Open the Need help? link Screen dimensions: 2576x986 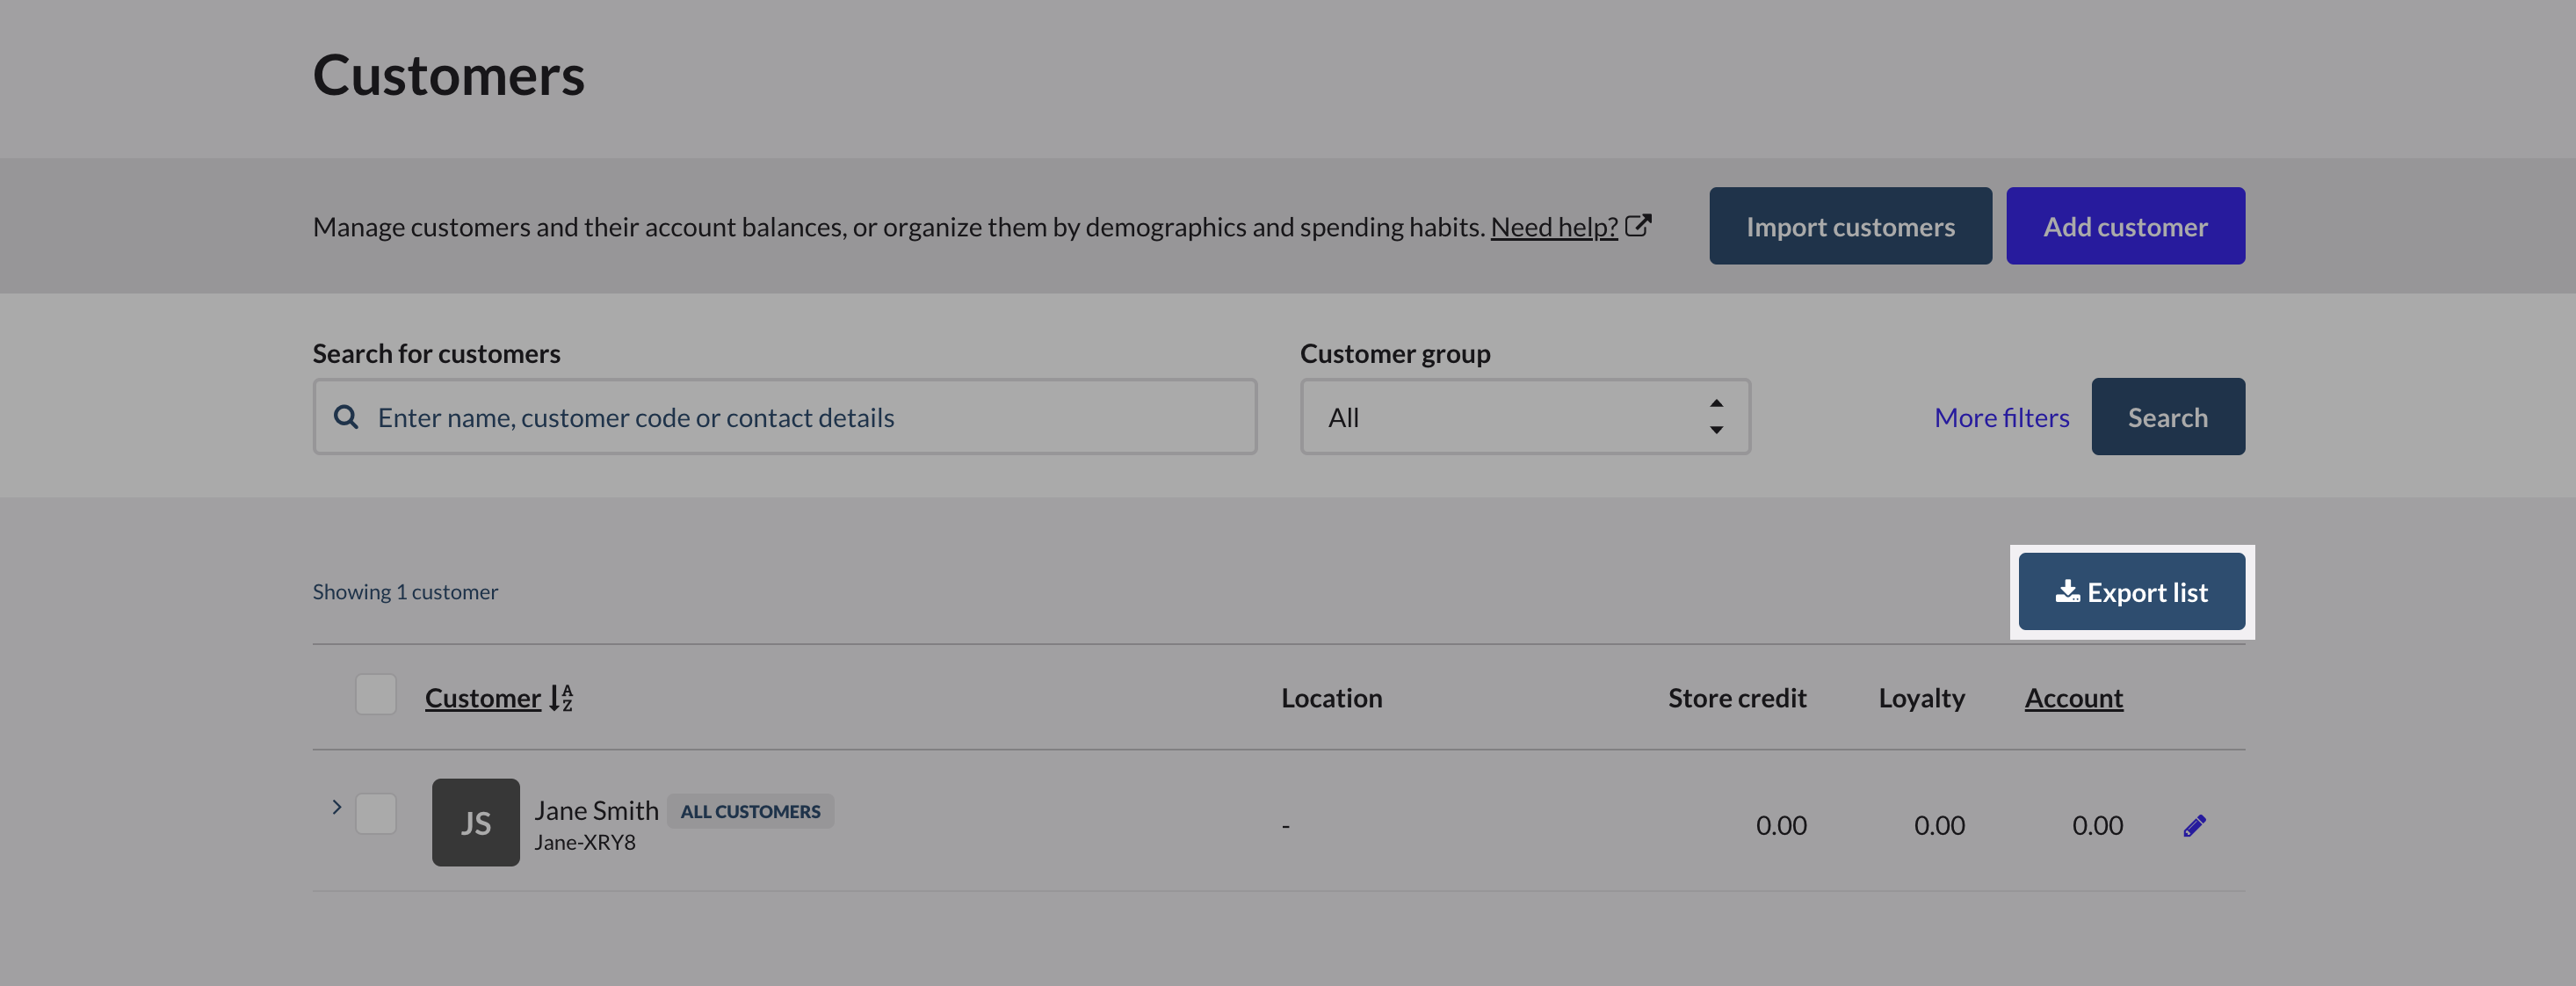tap(1553, 228)
